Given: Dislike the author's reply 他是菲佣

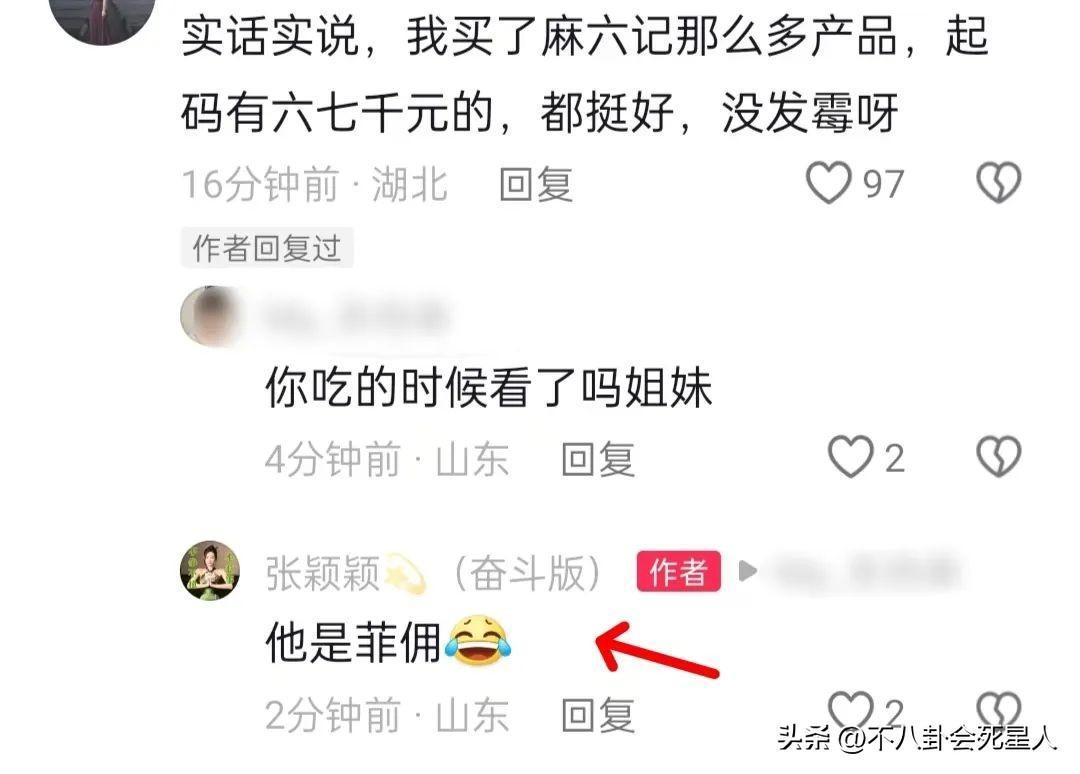Looking at the screenshot, I should (x=999, y=712).
